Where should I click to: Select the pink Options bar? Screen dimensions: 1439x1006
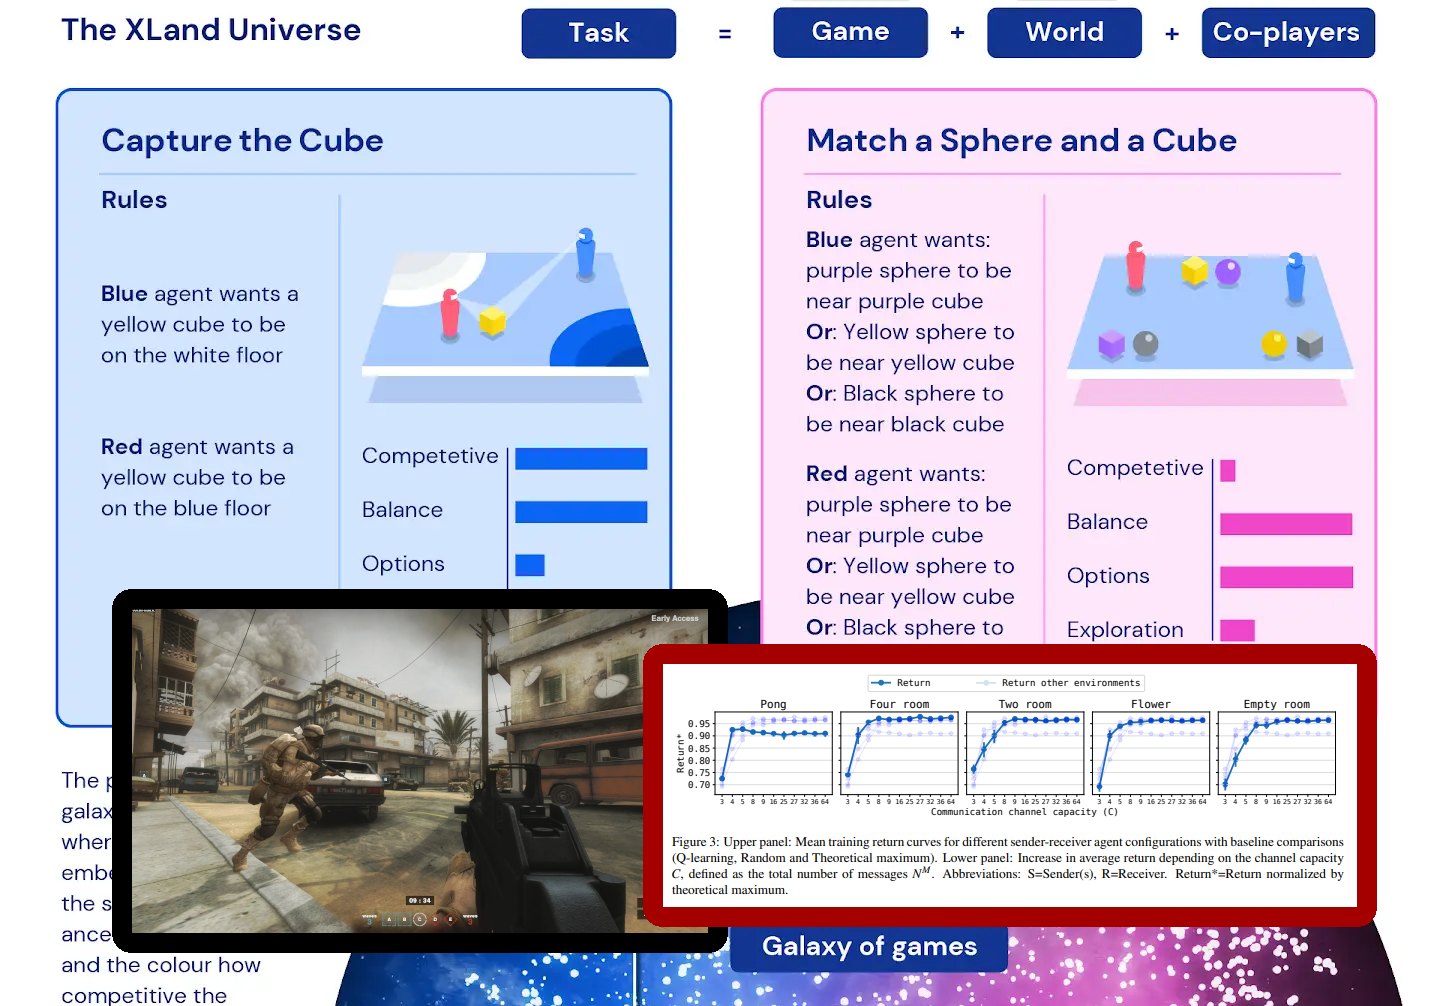point(1286,577)
